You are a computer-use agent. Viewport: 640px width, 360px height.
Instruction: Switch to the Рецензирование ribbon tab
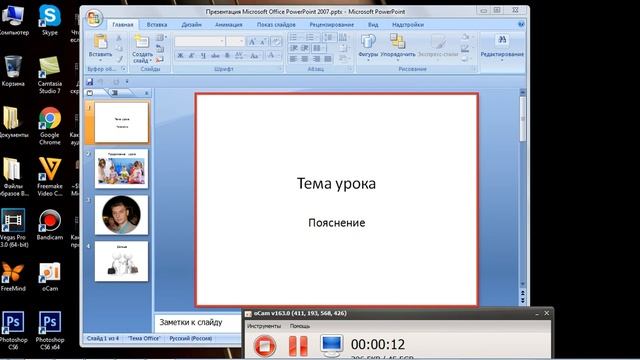coord(331,24)
